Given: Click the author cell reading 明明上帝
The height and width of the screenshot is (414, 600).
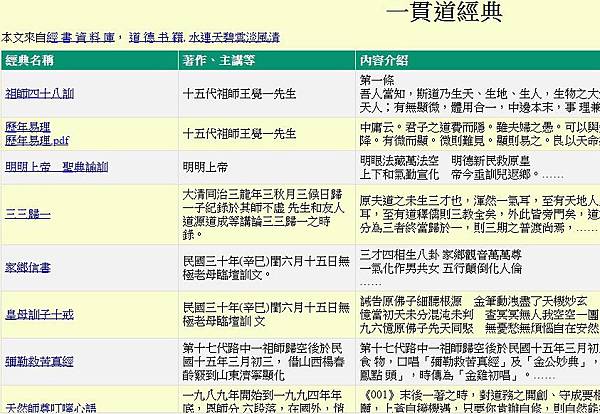Looking at the screenshot, I should [x=205, y=167].
